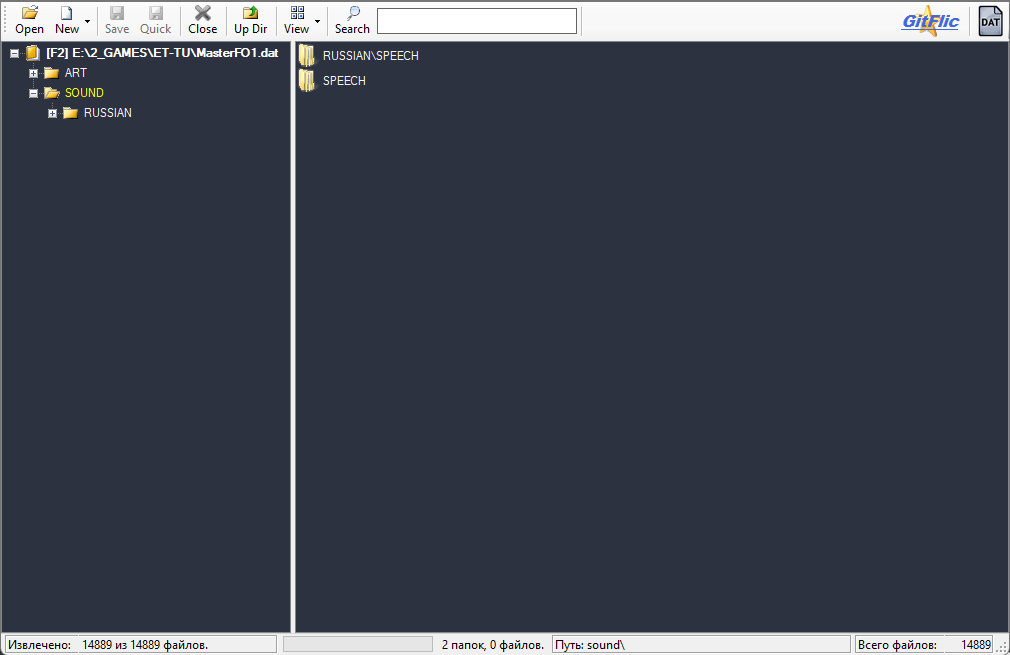Open the New button dropdown arrow
Image resolution: width=1010 pixels, height=655 pixels.
(x=88, y=21)
